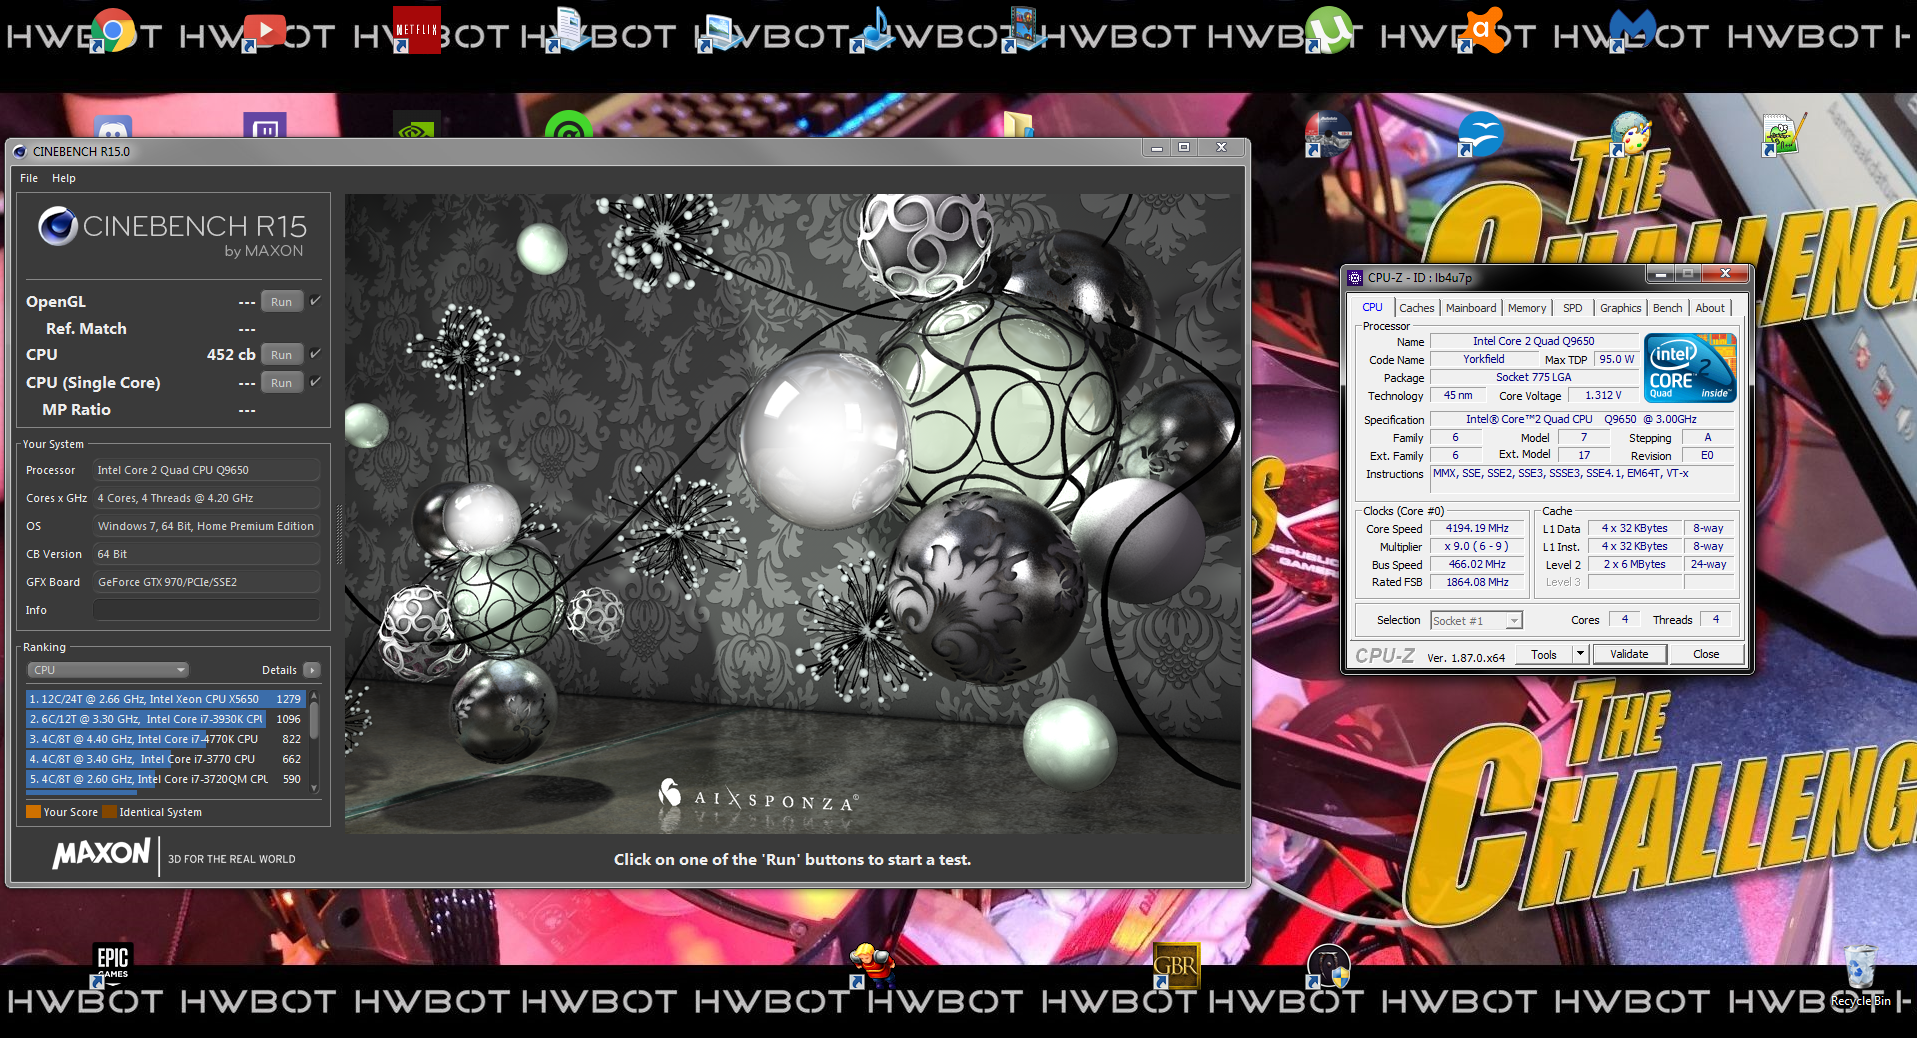Viewport: 1917px width, 1038px height.
Task: Open the pictures library shortcut icon
Action: pos(720,30)
